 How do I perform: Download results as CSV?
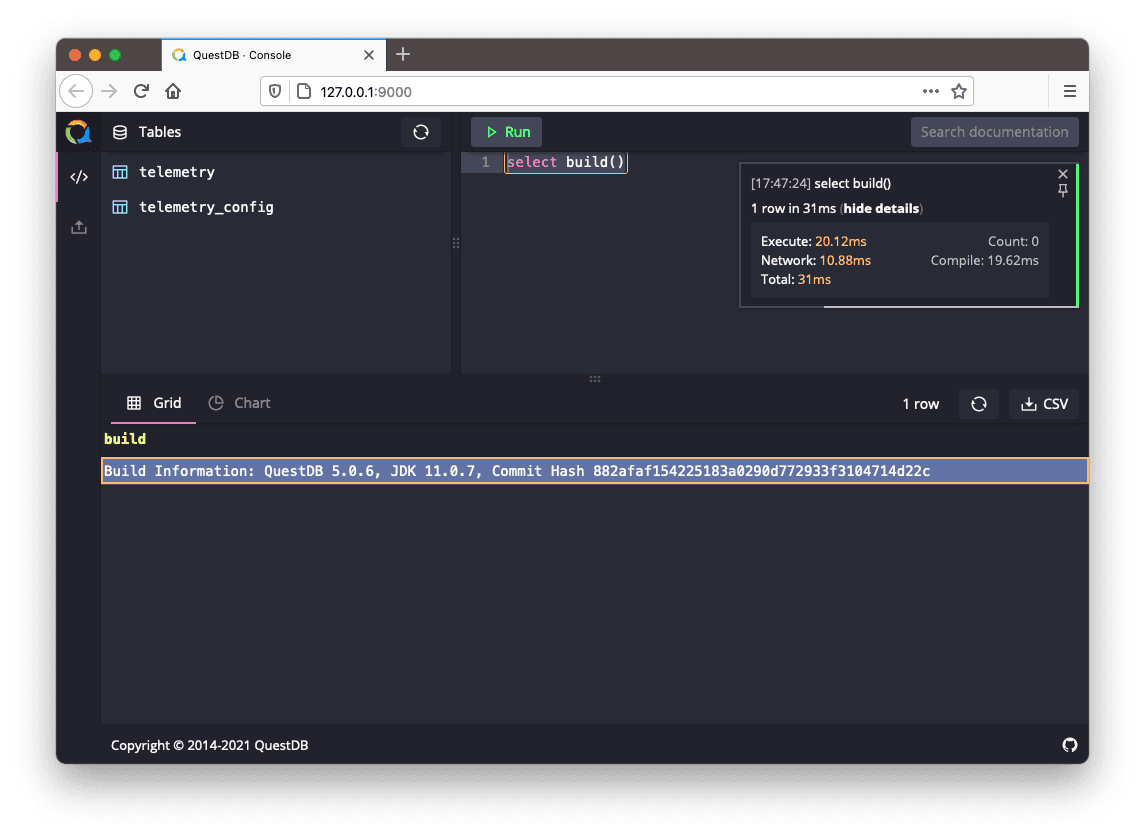tap(1044, 404)
